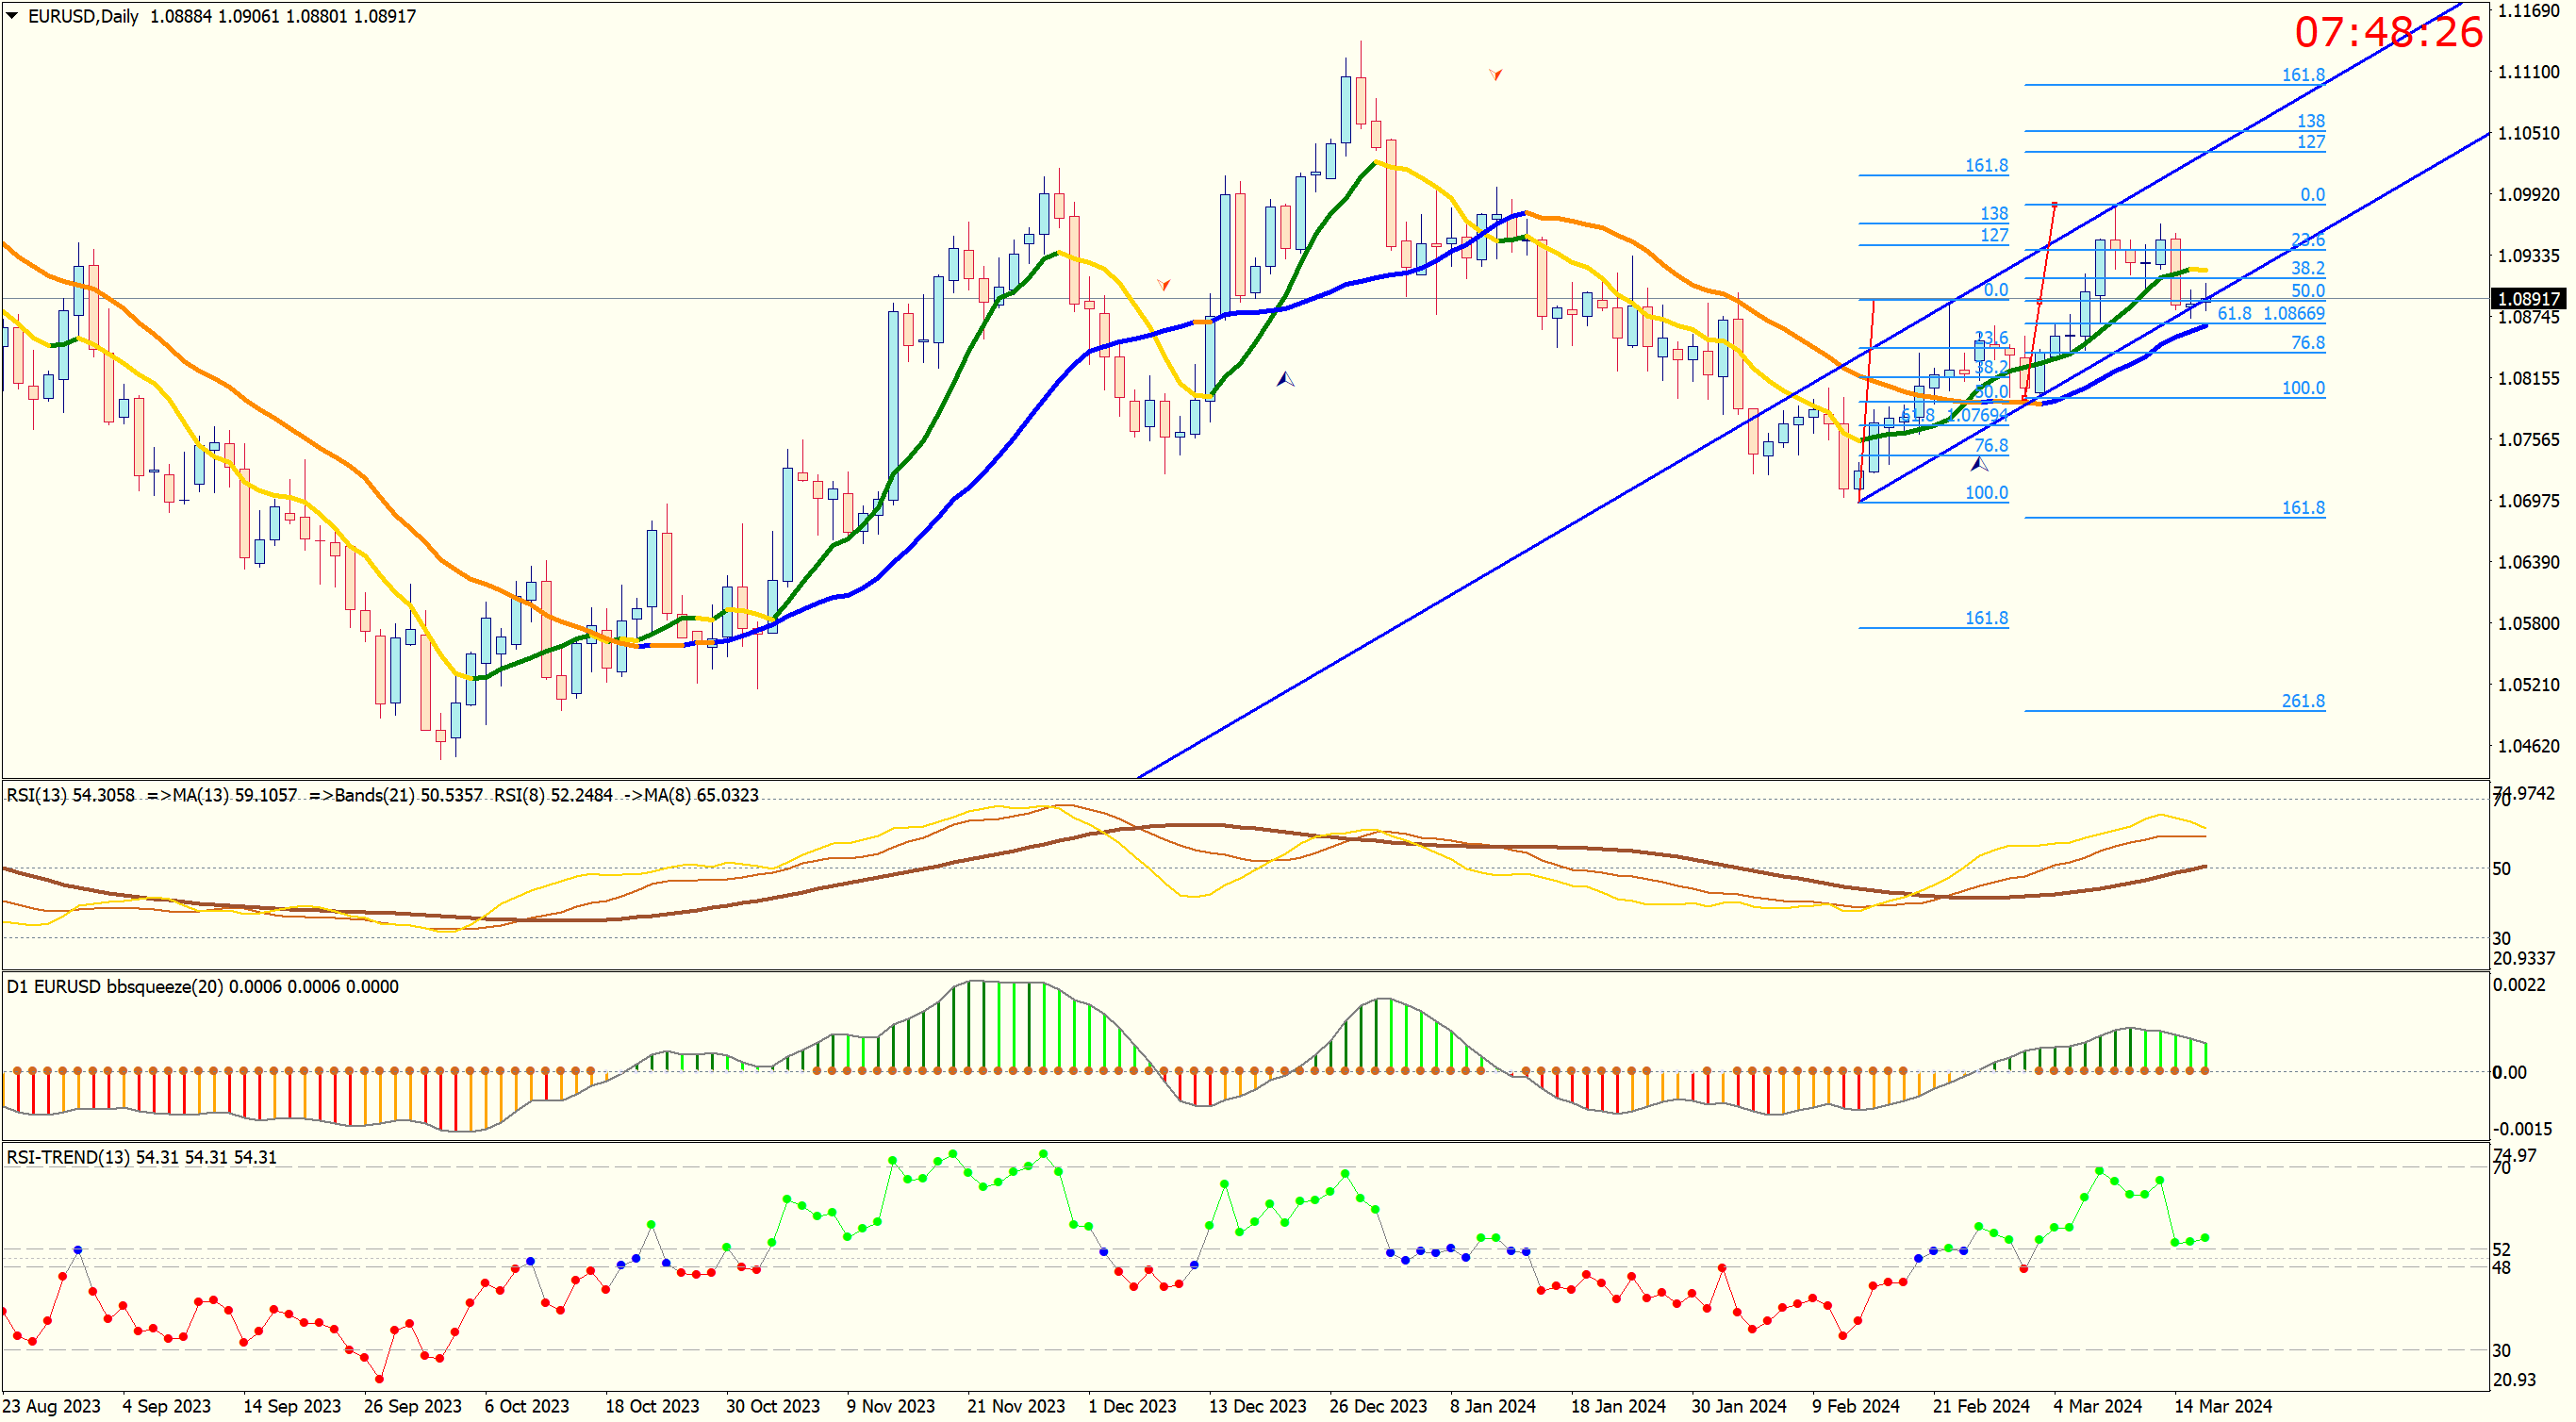Select the red down arrow near early December 2023
2576x1422 pixels.
click(x=1163, y=284)
